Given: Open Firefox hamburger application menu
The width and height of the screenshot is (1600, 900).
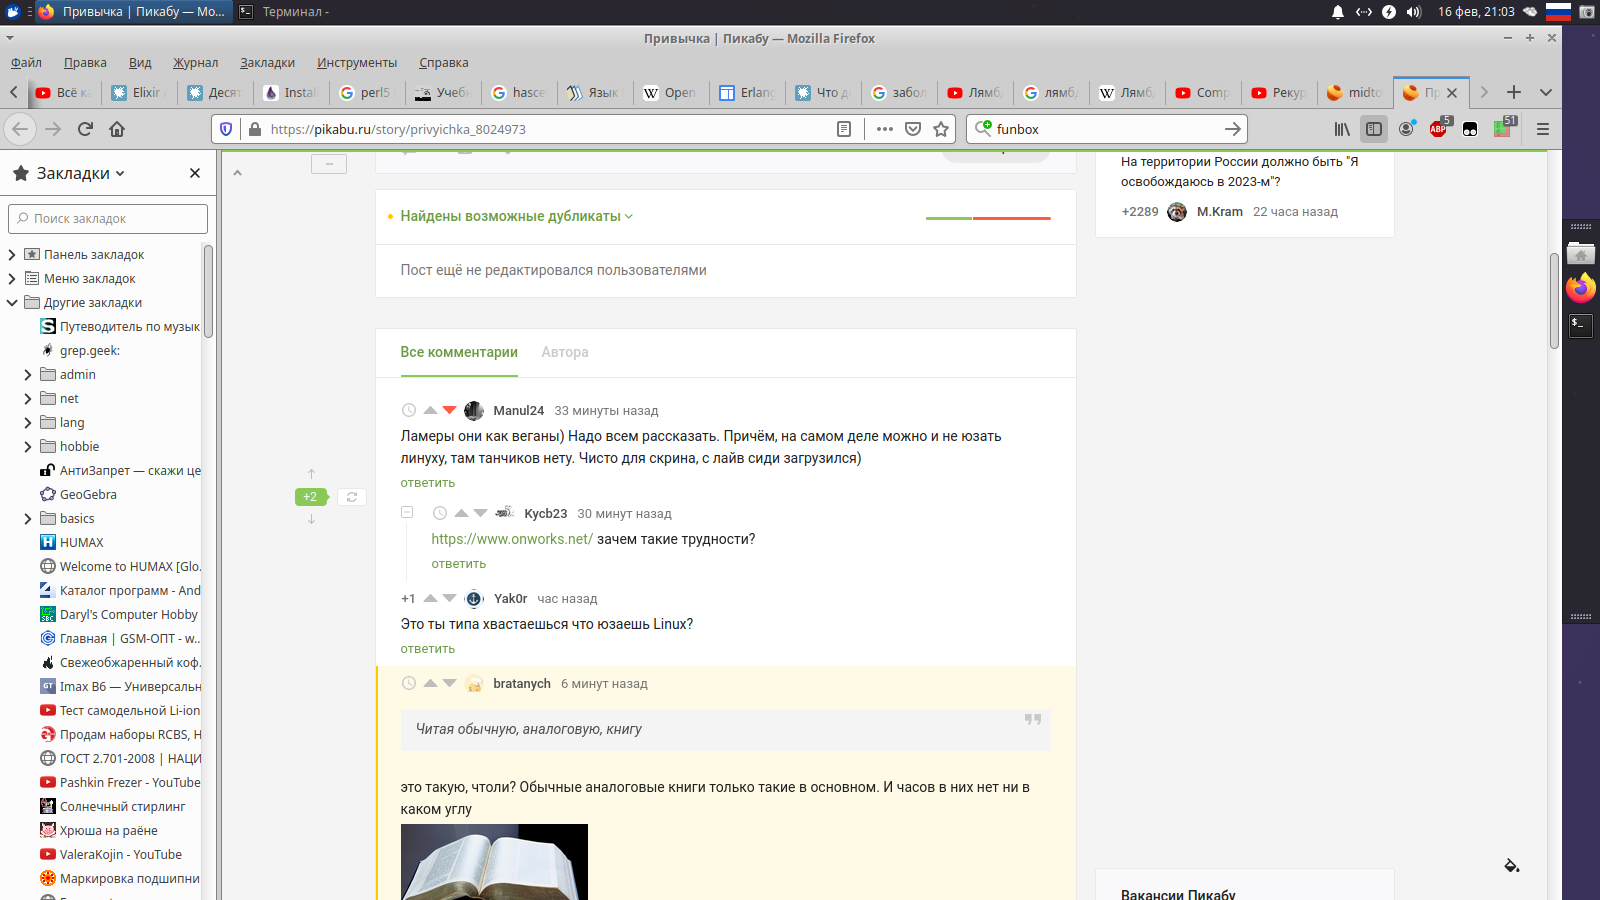Looking at the screenshot, I should point(1543,129).
